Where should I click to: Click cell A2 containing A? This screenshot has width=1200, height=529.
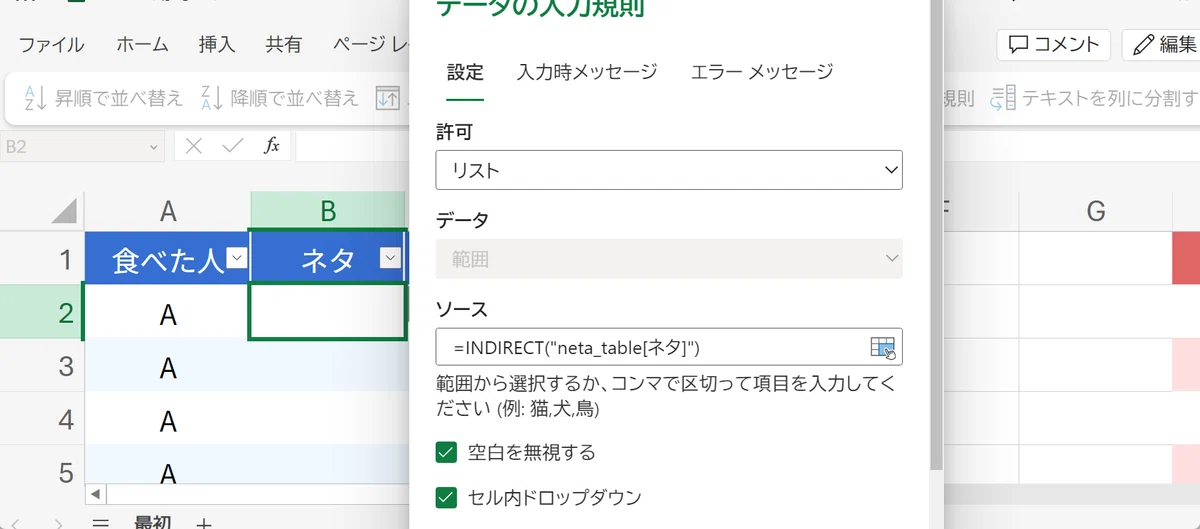point(168,313)
